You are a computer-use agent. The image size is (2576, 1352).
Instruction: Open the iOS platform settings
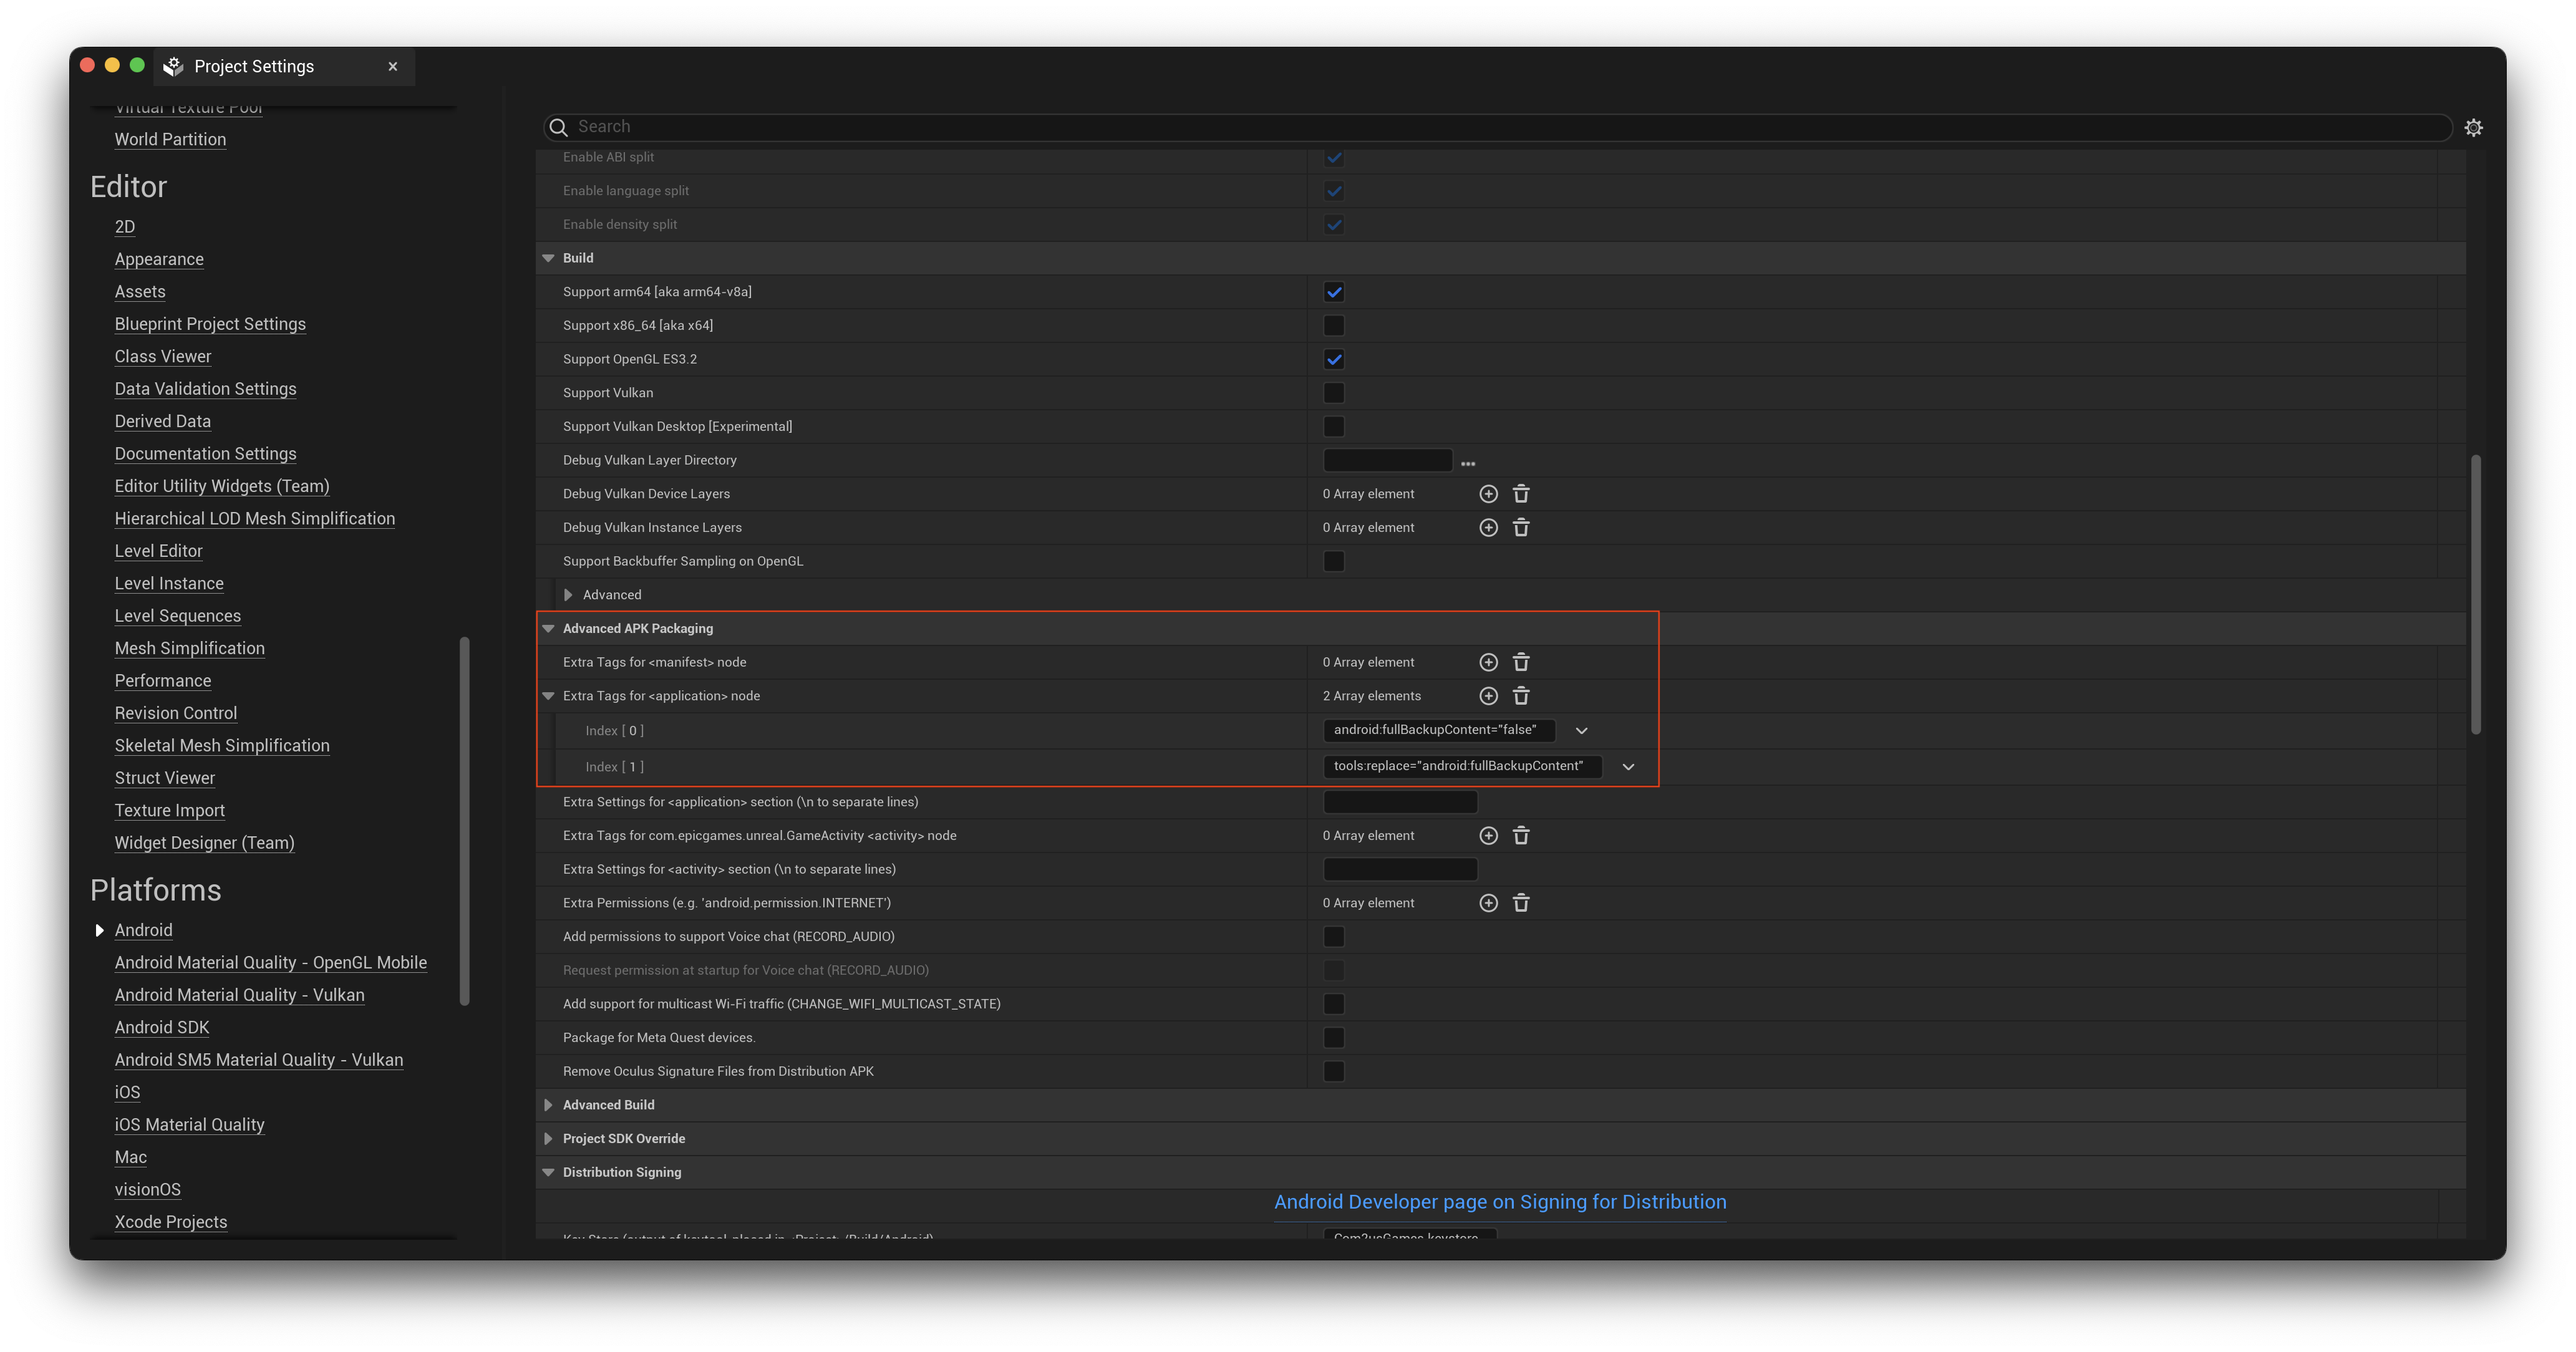(x=127, y=1092)
